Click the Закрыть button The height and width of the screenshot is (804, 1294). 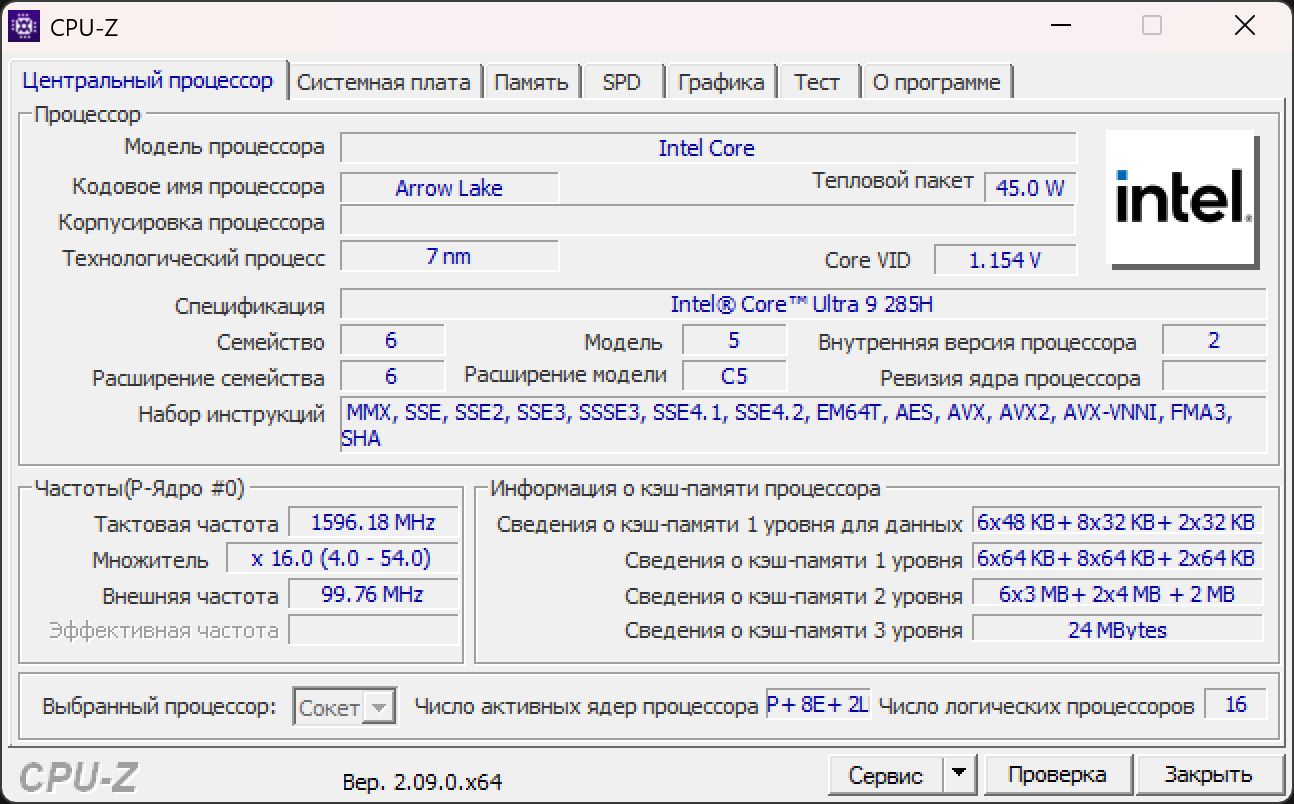tap(1208, 774)
